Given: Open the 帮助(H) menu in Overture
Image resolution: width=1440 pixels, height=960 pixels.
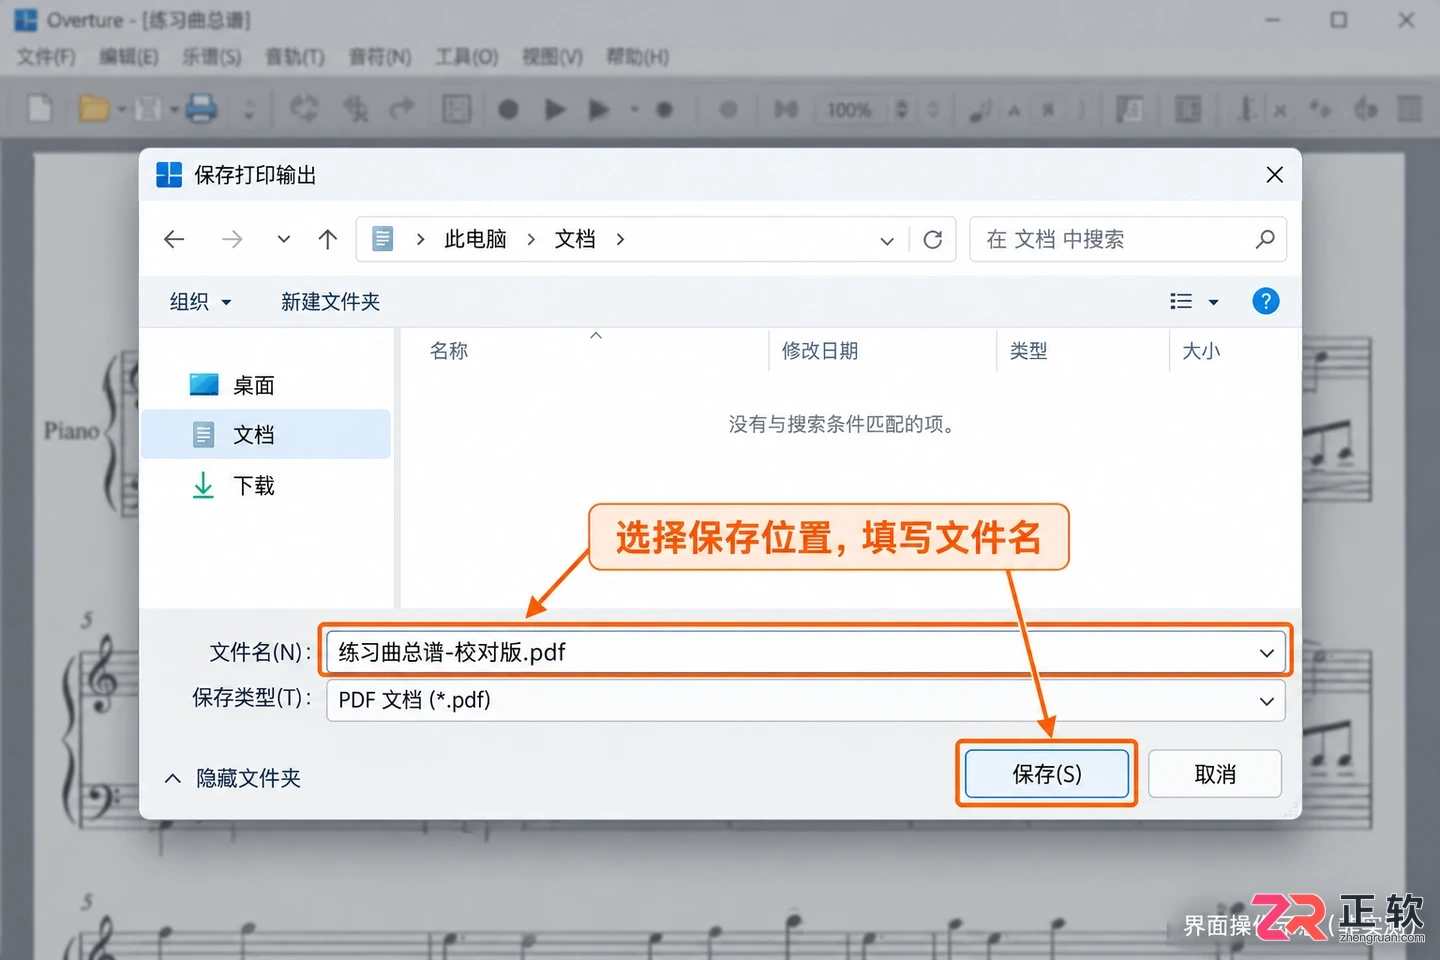Looking at the screenshot, I should pos(637,57).
